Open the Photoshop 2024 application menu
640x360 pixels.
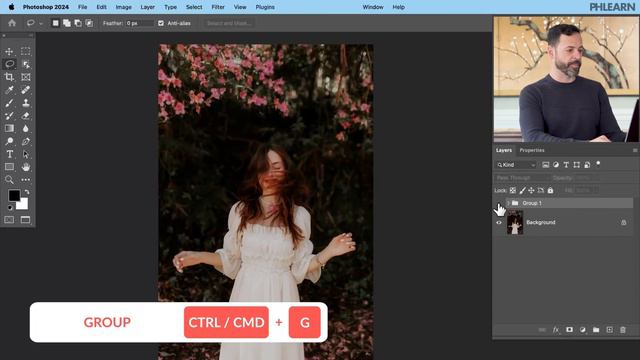click(x=46, y=7)
